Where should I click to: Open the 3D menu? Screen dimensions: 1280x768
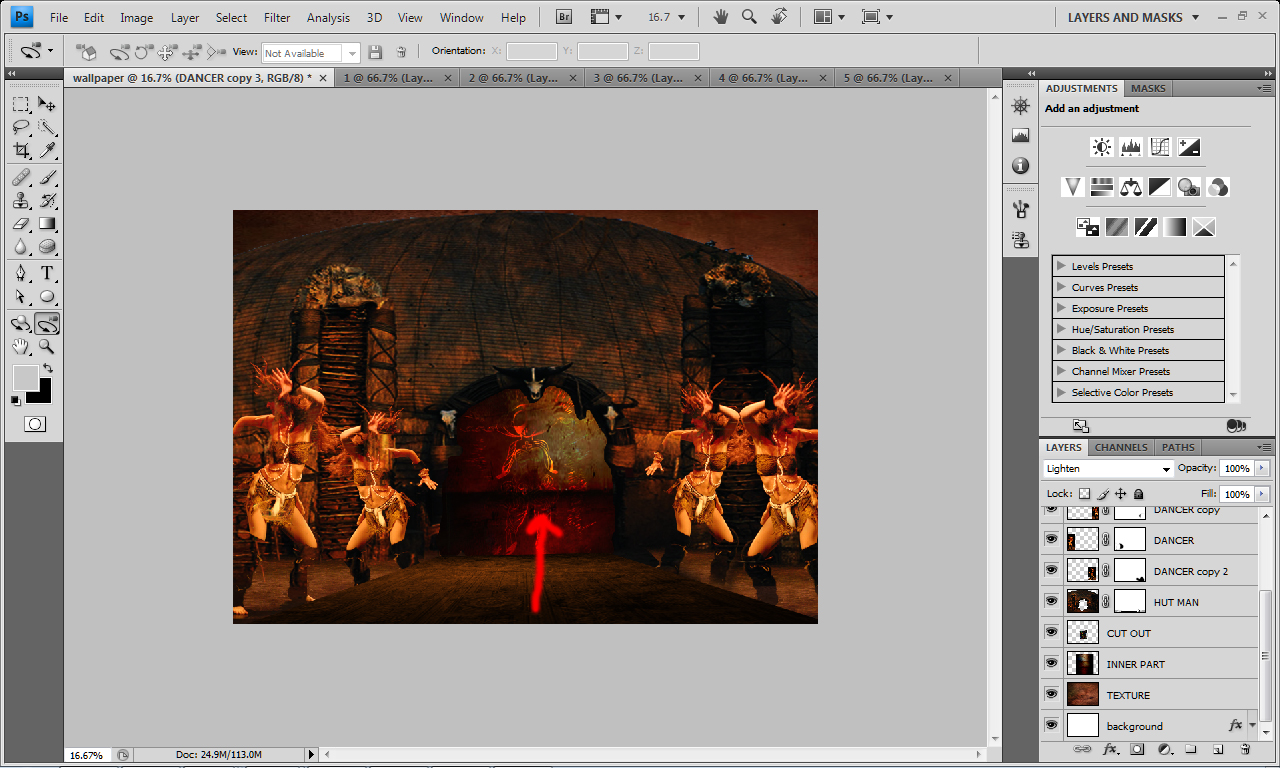[x=374, y=17]
